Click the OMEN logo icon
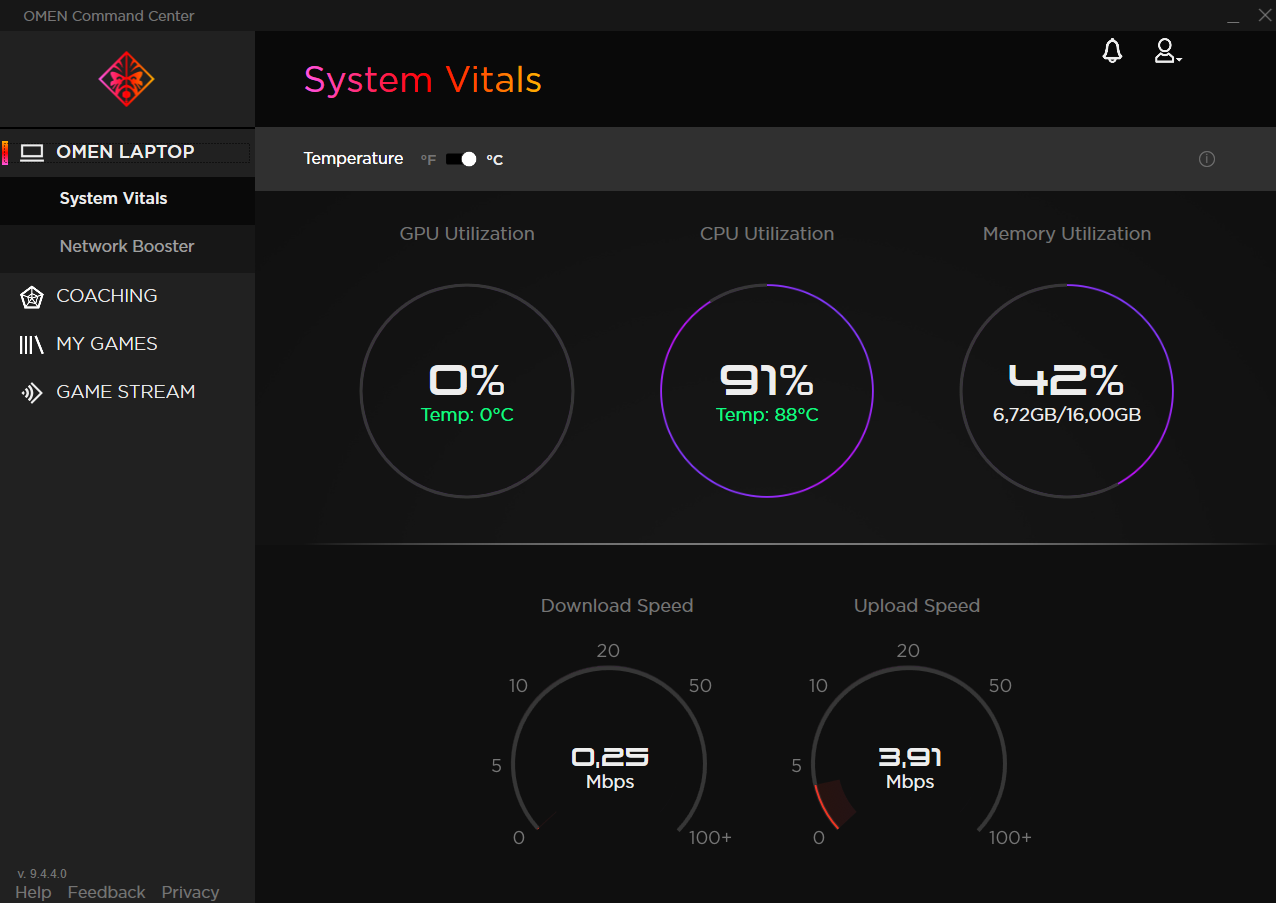This screenshot has width=1276, height=903. click(127, 79)
